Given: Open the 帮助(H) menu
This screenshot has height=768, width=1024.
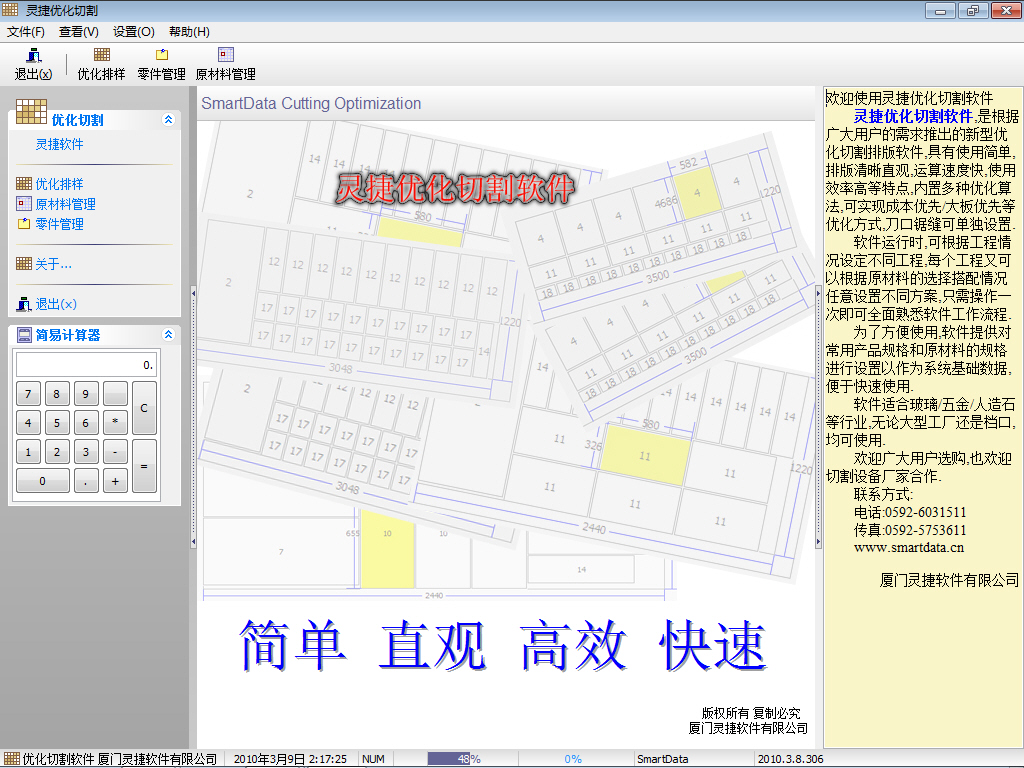Looking at the screenshot, I should pos(189,31).
